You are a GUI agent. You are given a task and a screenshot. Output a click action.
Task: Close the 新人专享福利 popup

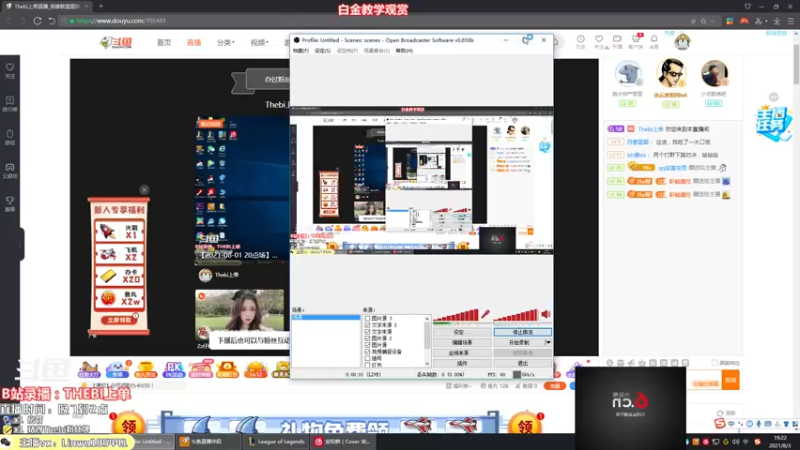coord(144,190)
